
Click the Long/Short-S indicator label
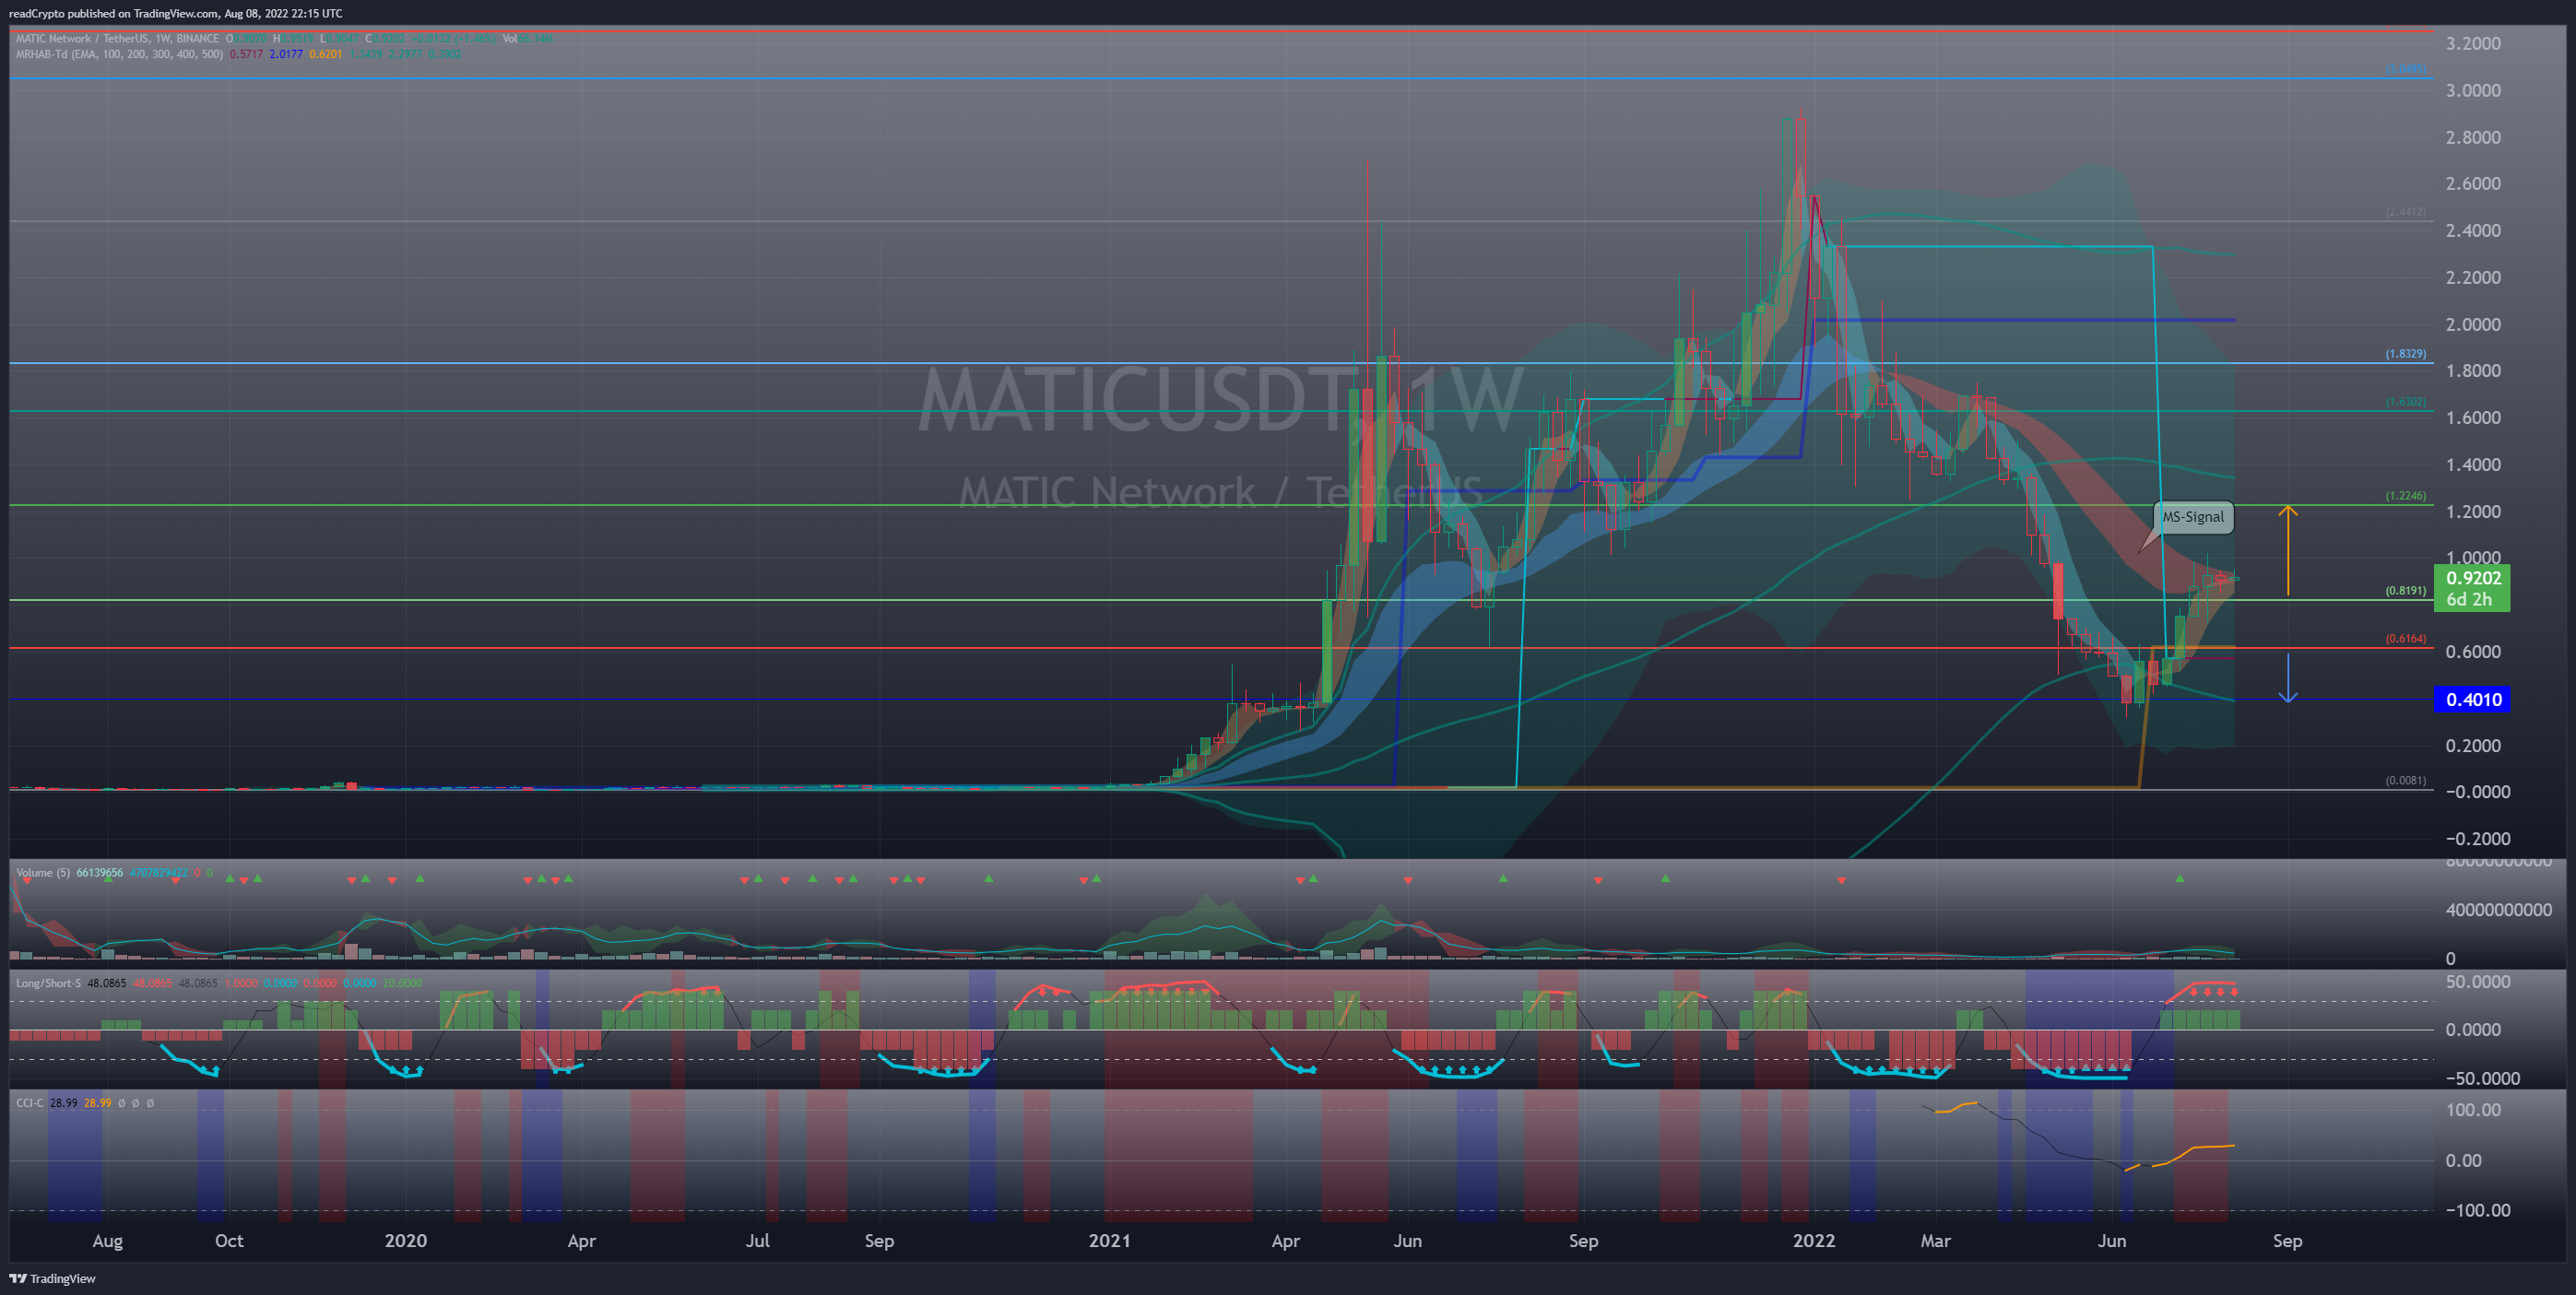48,983
